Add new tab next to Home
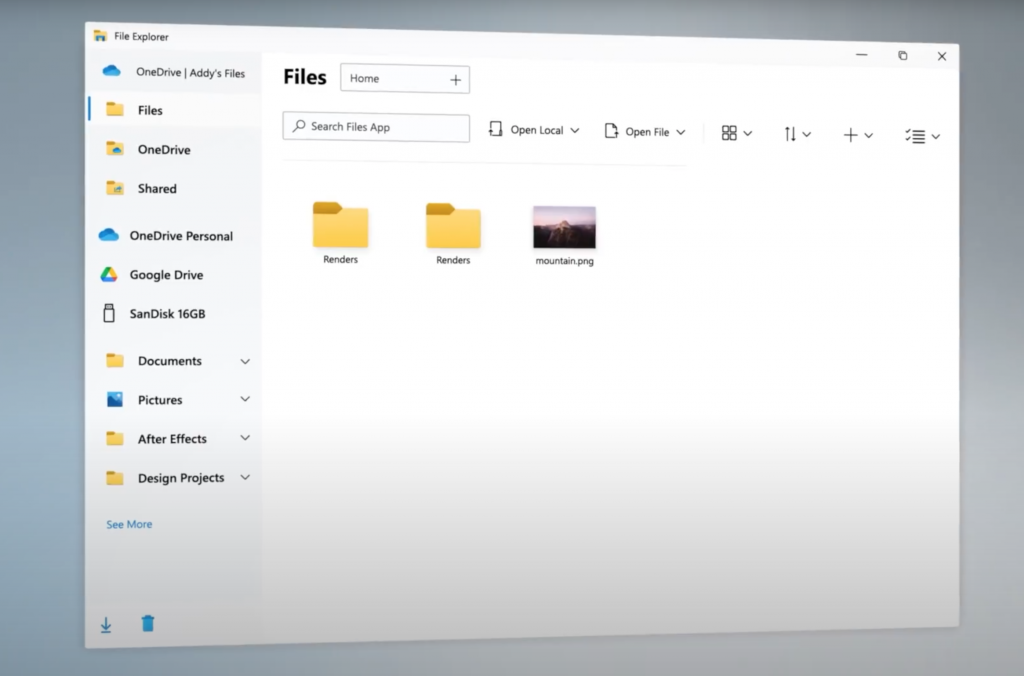 pyautogui.click(x=455, y=80)
